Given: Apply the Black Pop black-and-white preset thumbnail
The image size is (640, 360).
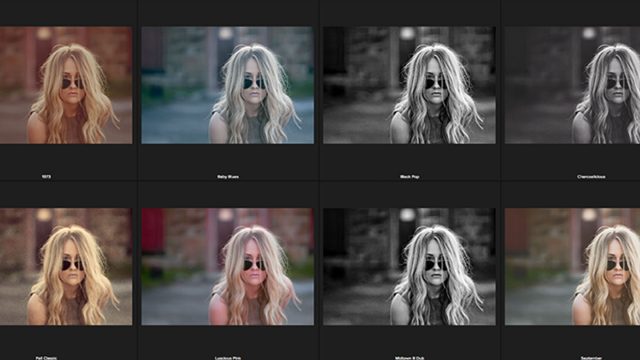Looking at the screenshot, I should [x=409, y=85].
